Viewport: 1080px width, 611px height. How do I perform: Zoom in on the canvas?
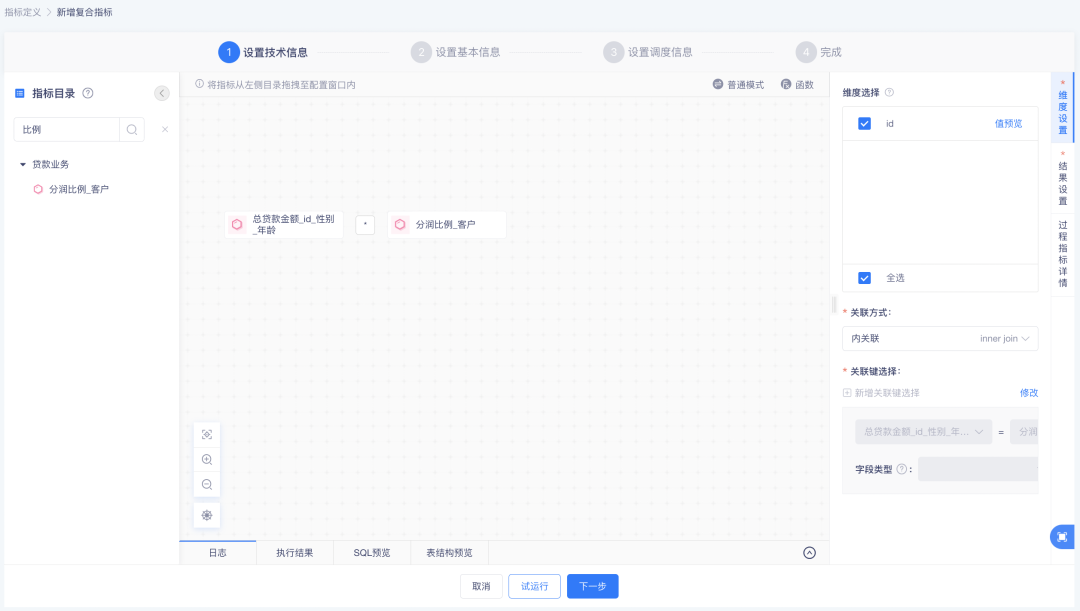[x=207, y=460]
